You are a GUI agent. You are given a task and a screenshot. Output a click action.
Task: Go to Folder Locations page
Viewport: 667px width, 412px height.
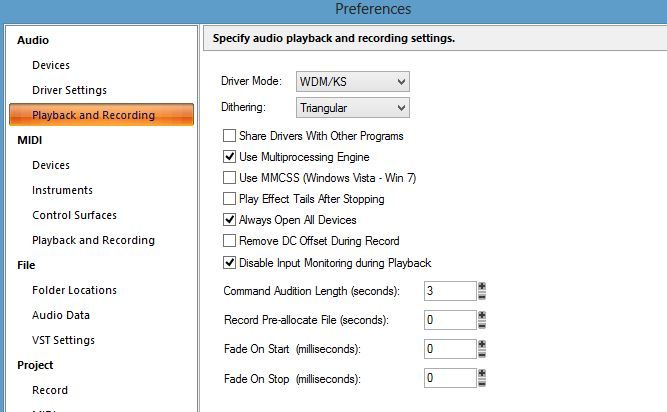tap(74, 290)
